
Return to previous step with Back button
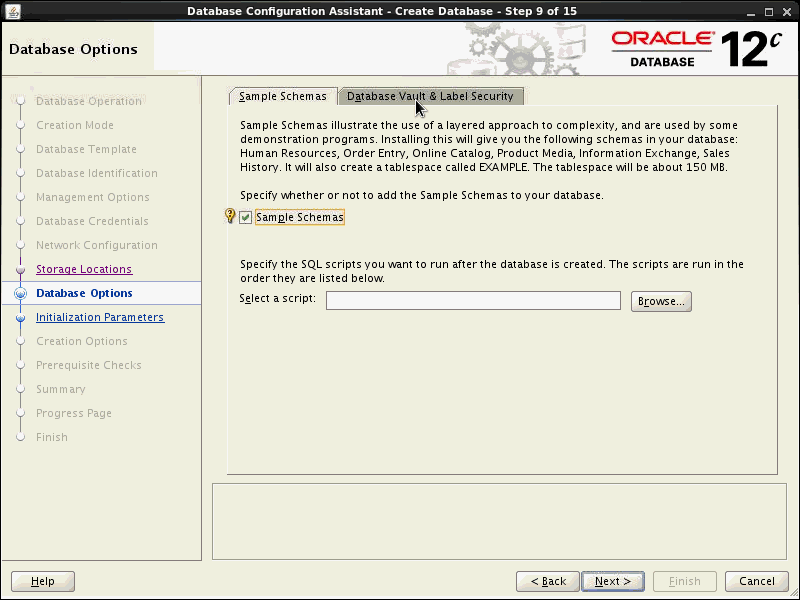(x=548, y=581)
